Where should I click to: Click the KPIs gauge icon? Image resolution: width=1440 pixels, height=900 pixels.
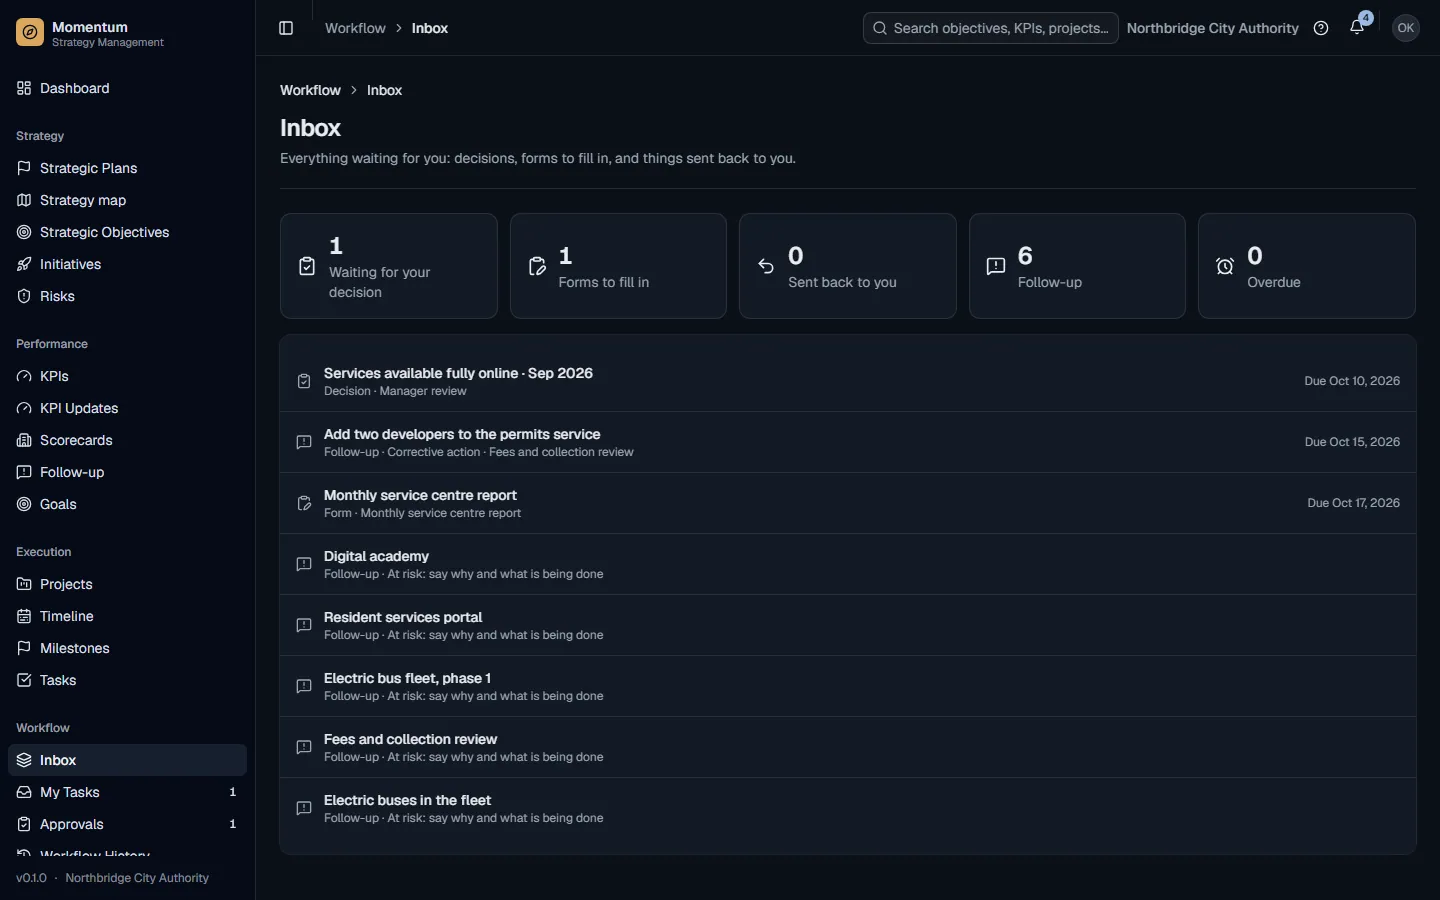tap(24, 376)
